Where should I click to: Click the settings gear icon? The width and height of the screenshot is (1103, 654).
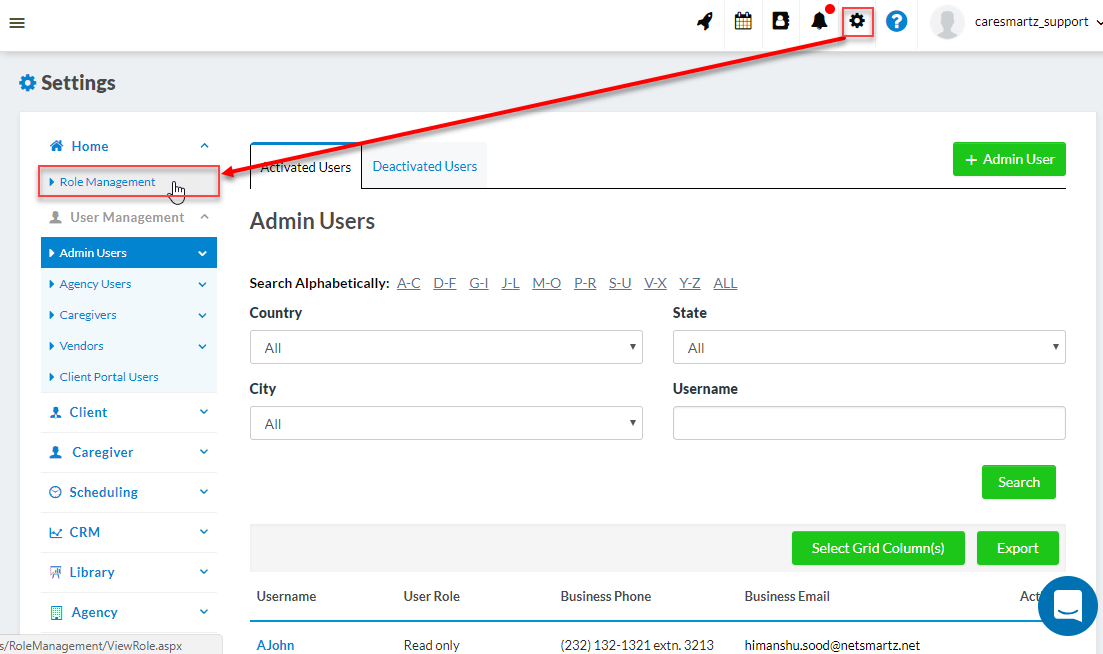pos(857,21)
